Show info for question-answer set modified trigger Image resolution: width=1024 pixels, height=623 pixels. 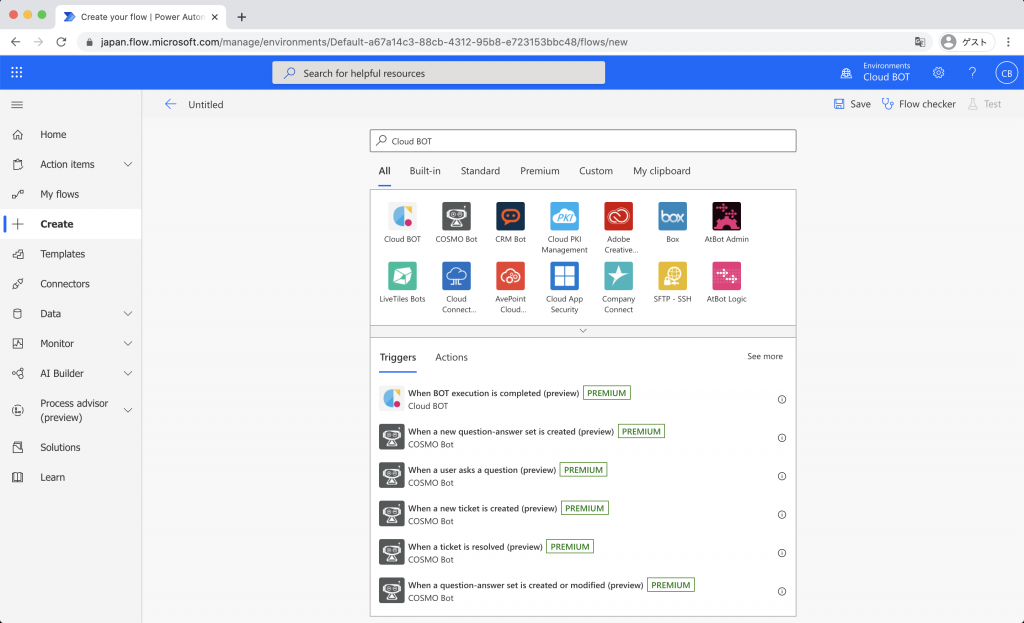click(782, 592)
